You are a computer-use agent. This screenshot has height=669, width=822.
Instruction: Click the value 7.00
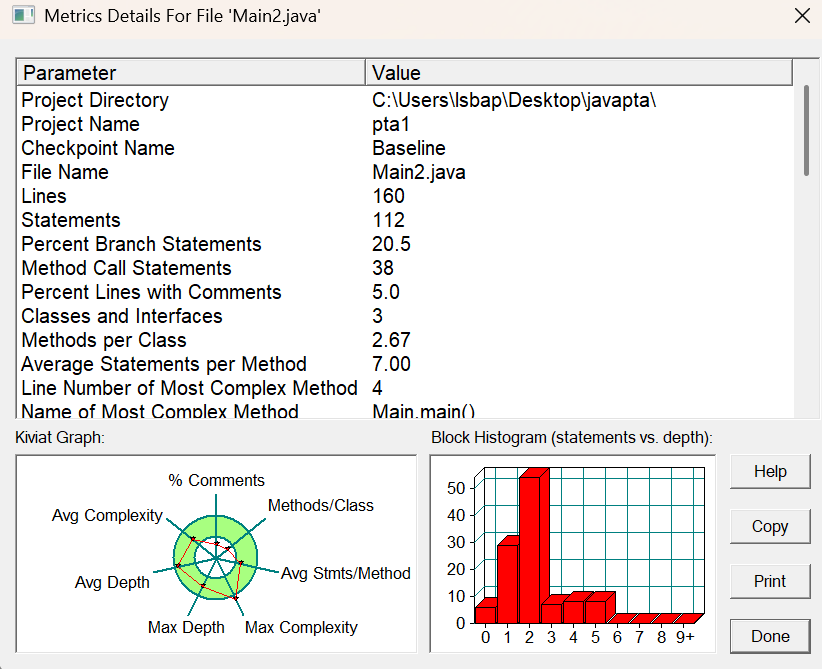point(391,364)
